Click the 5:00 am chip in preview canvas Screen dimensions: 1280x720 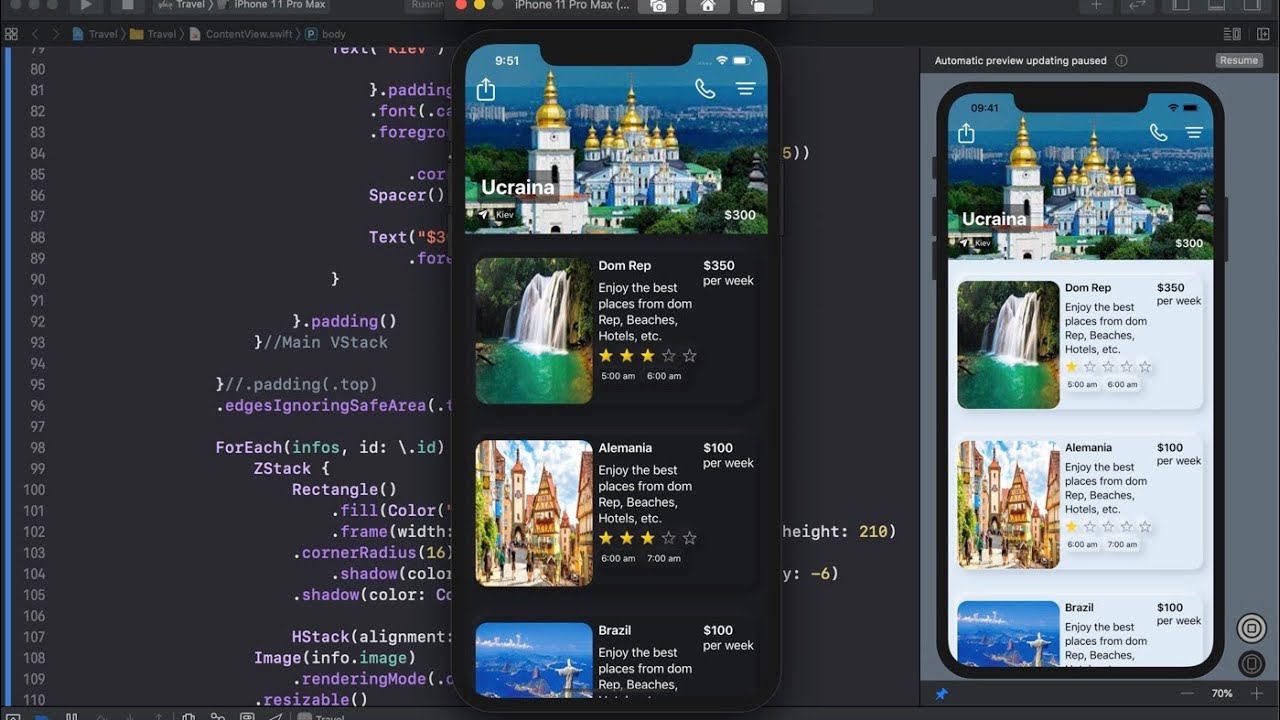coord(1082,385)
